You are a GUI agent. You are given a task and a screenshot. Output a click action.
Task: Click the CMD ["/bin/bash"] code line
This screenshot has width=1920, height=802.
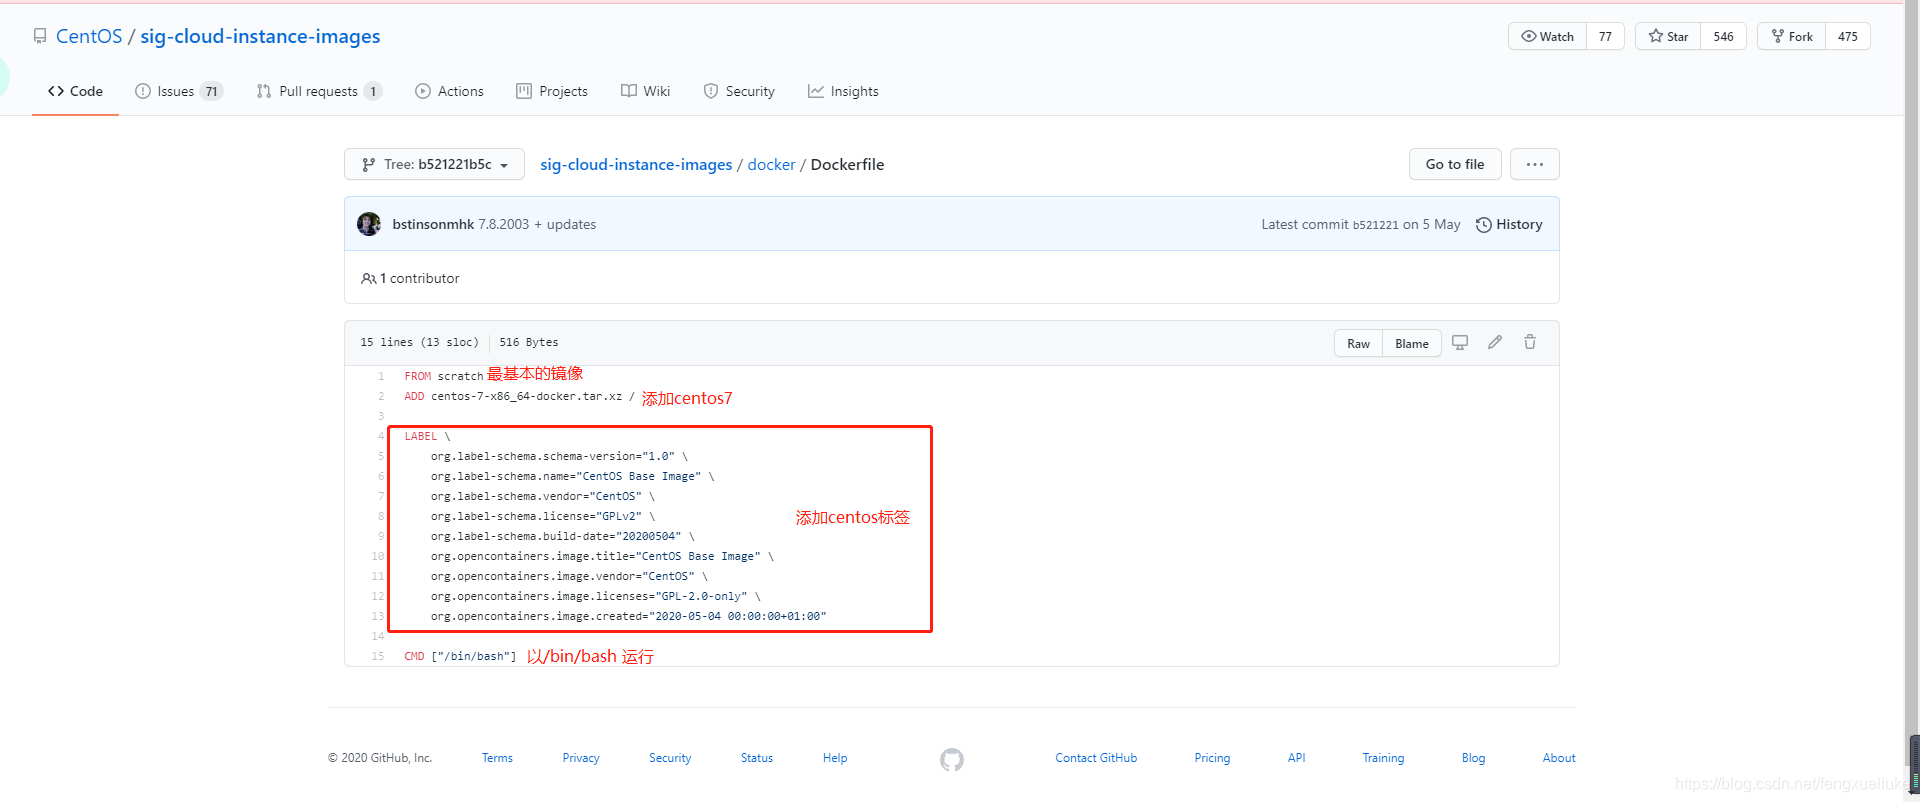coord(460,656)
